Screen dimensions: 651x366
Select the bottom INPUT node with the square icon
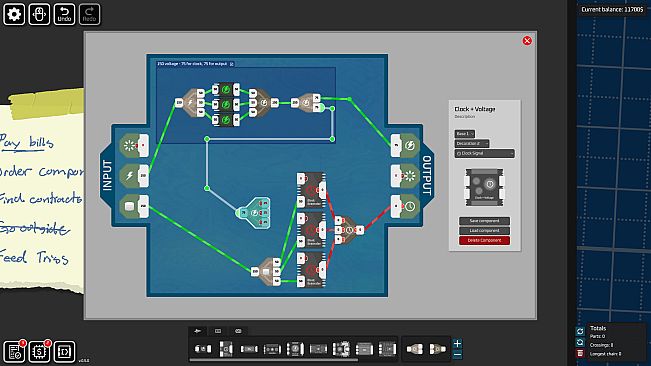tap(135, 206)
